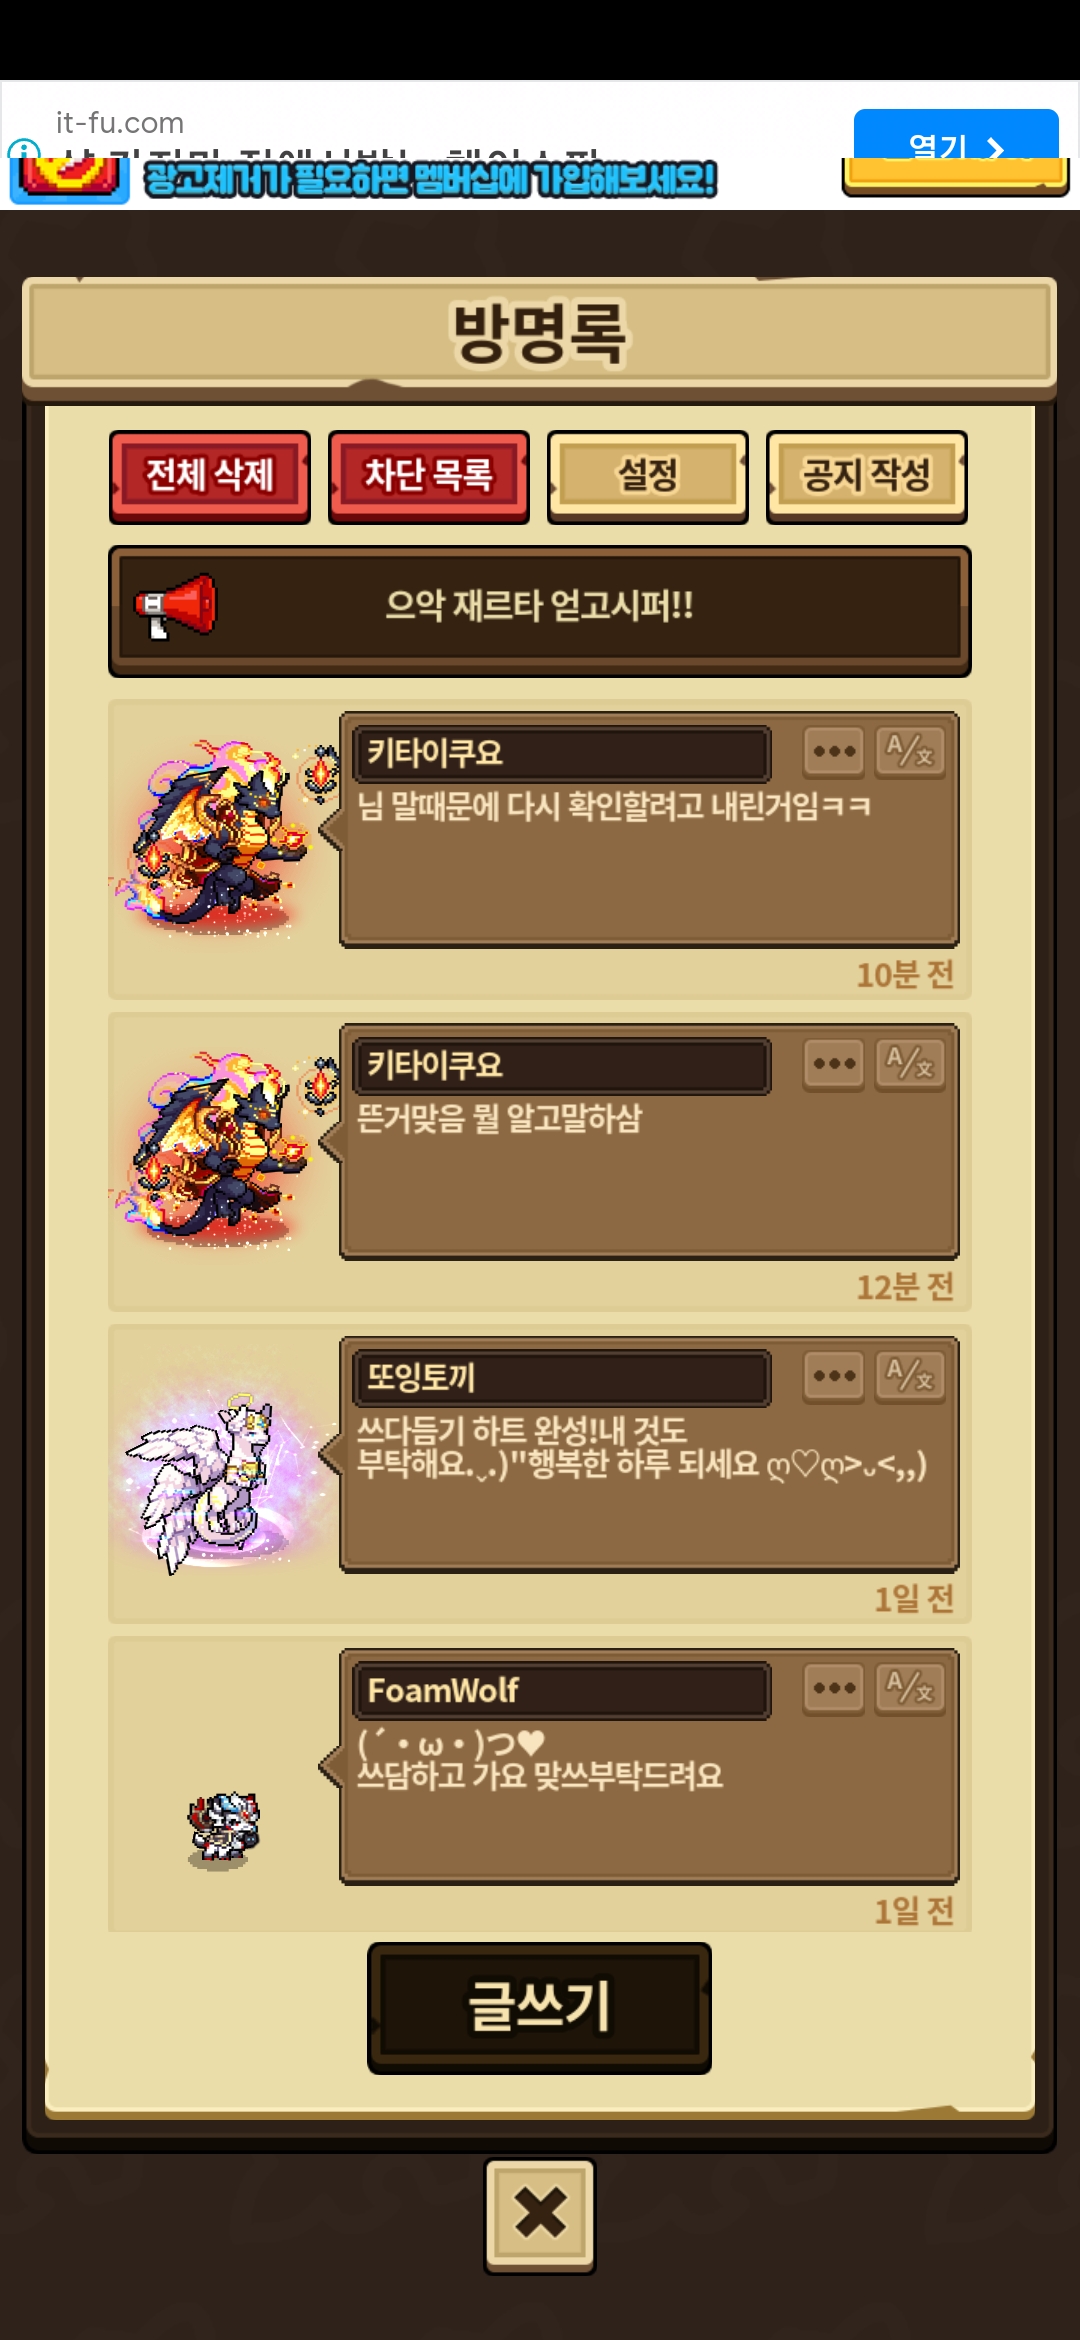Translate 키타이쿠요's 12분 전 message
This screenshot has height=2340, width=1080.
[x=910, y=1064]
